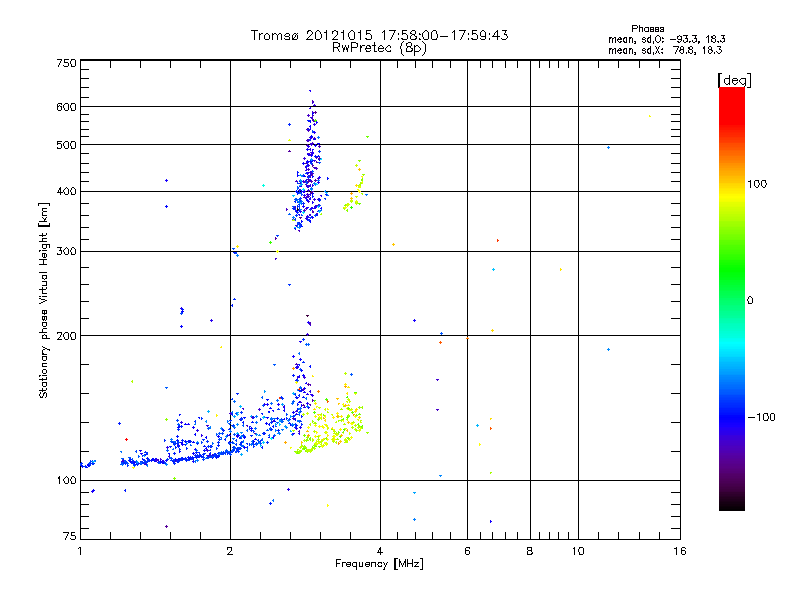
Task: Click the black bottom of the phase colorbar
Action: [x=732, y=503]
